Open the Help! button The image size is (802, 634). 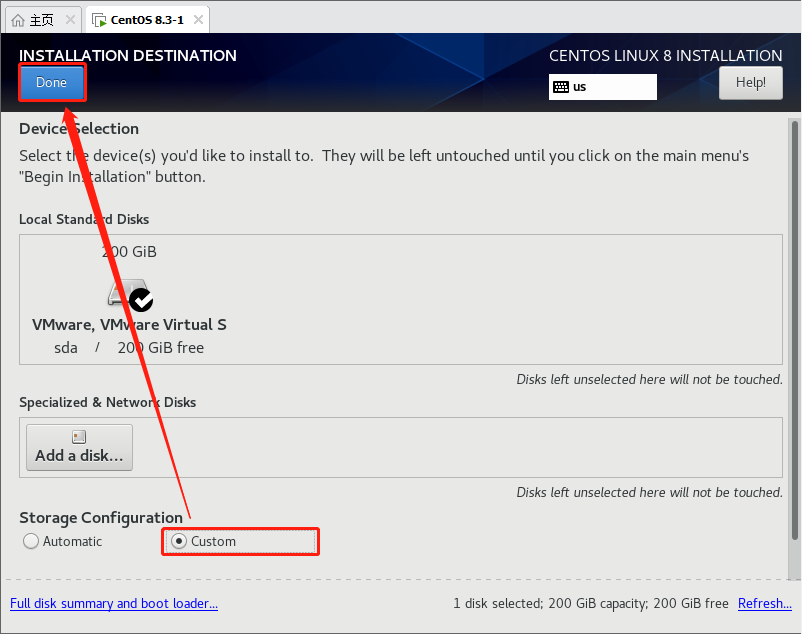(750, 82)
